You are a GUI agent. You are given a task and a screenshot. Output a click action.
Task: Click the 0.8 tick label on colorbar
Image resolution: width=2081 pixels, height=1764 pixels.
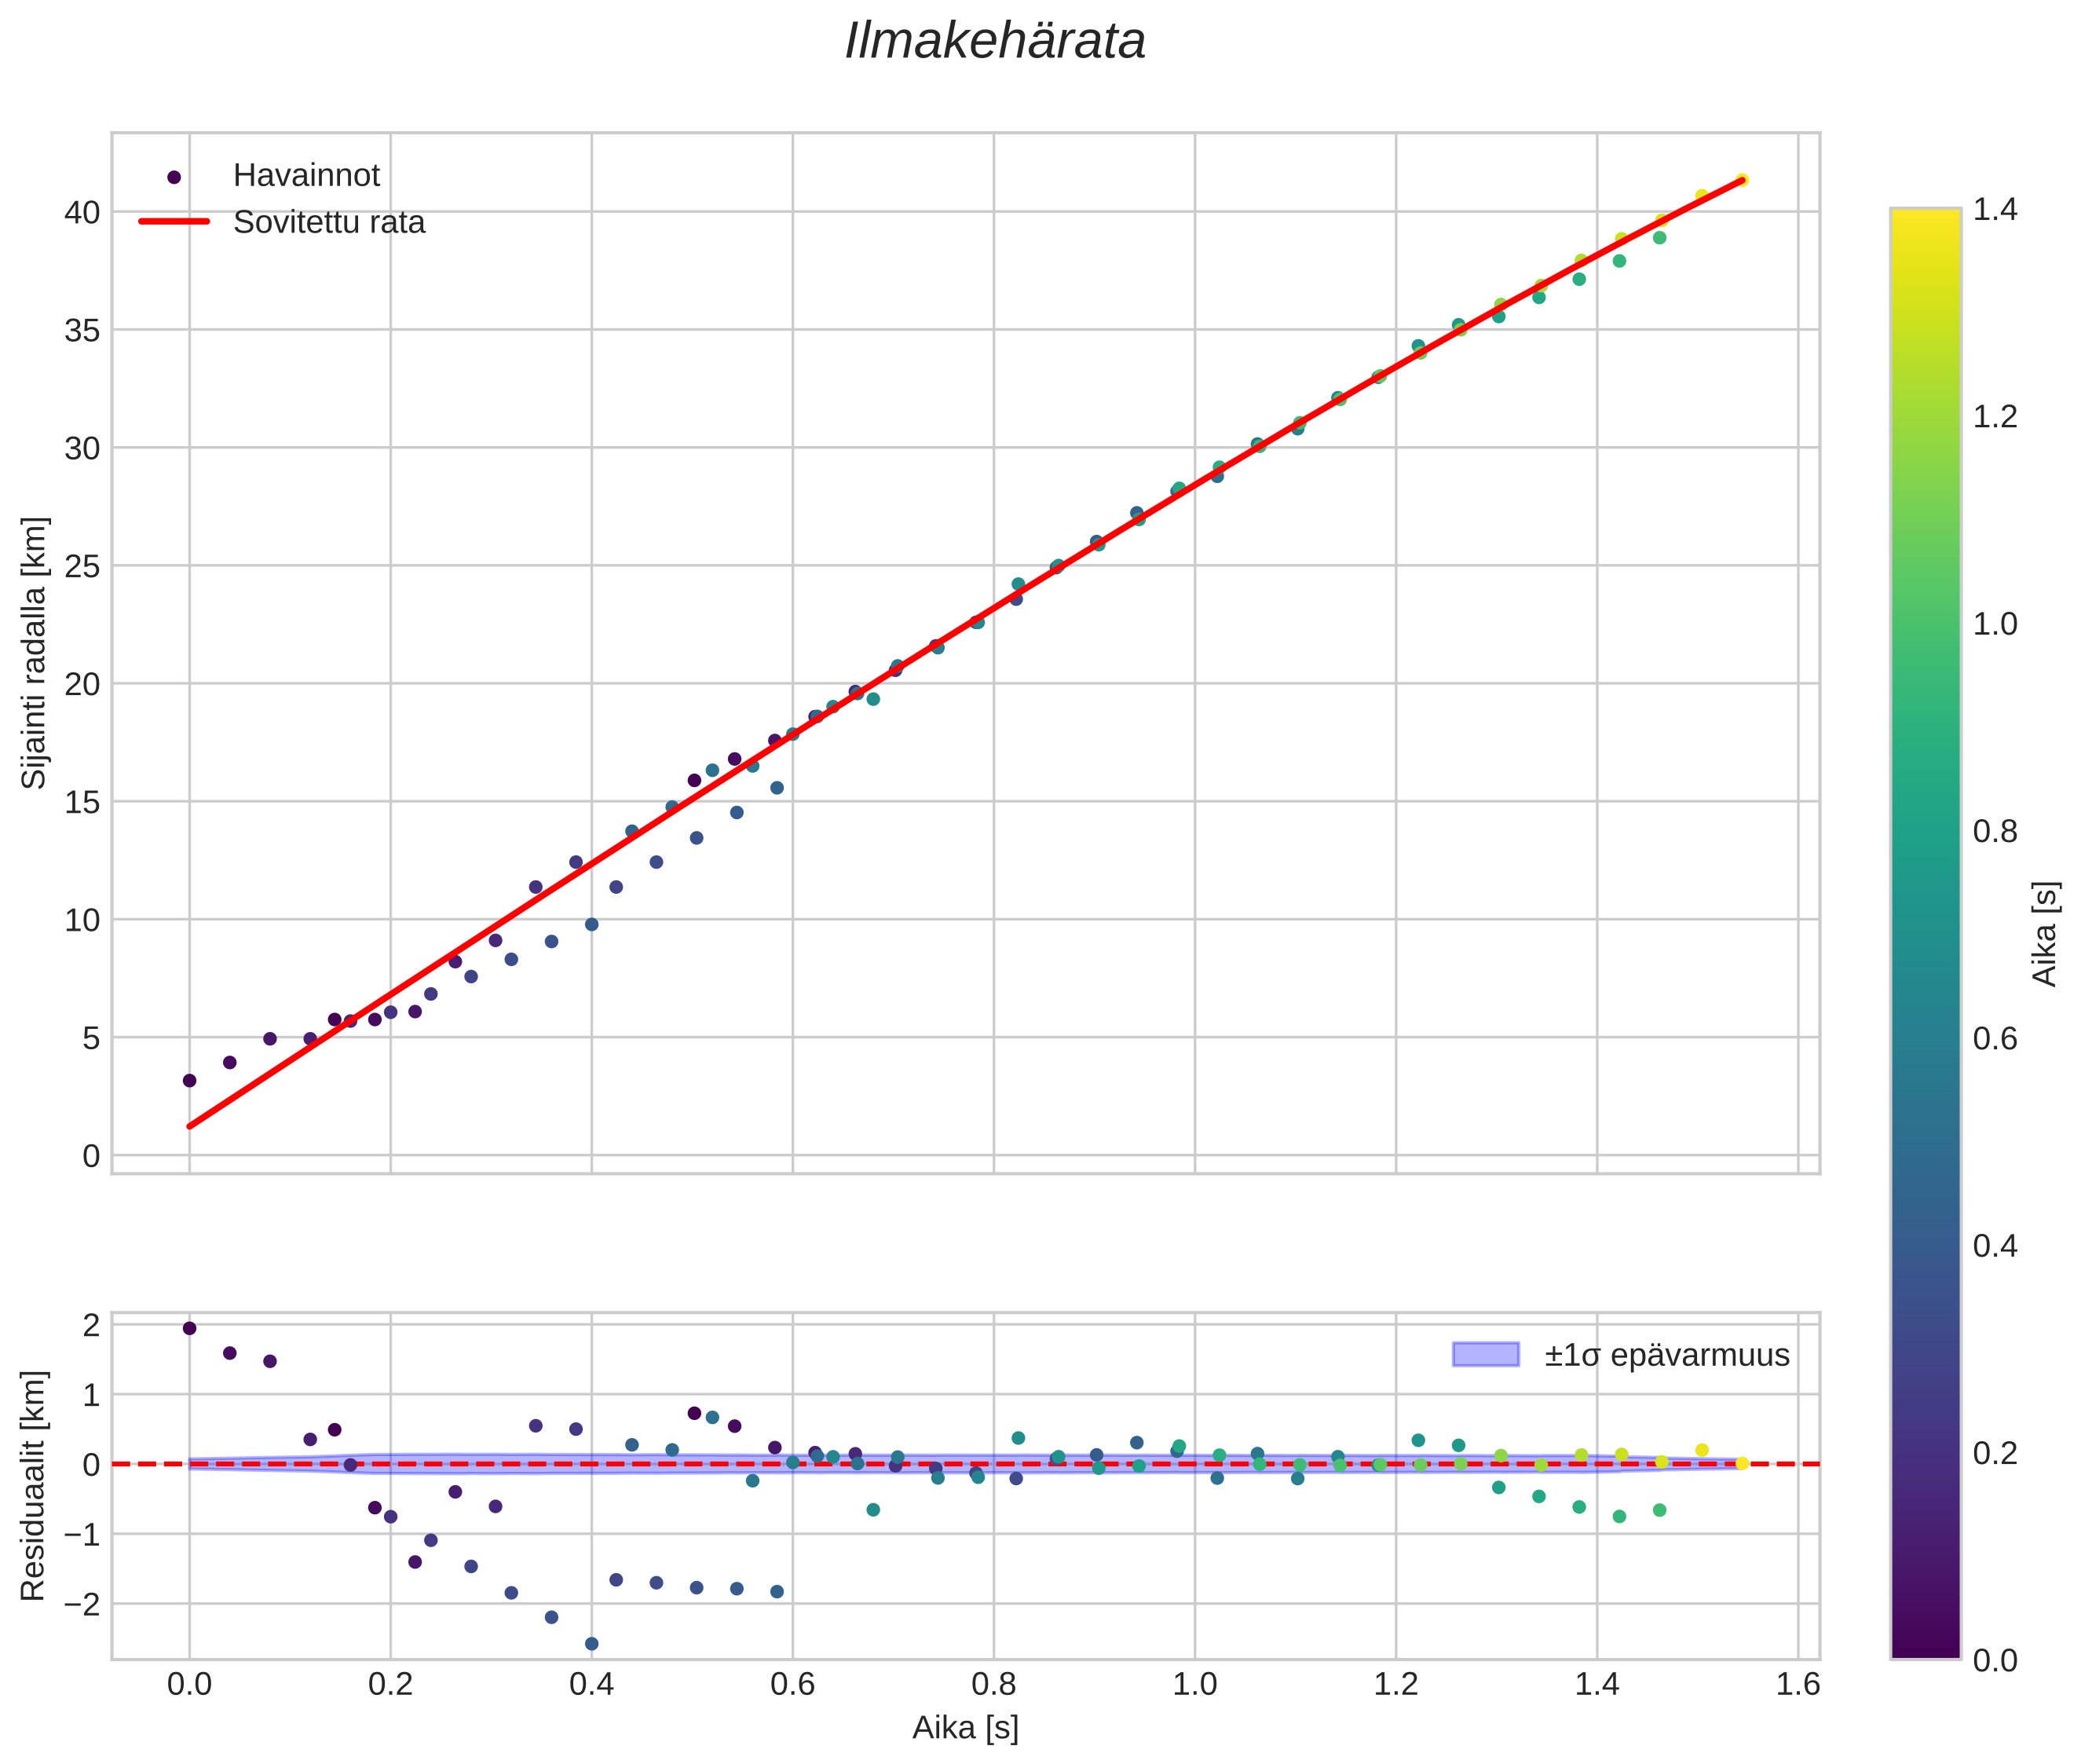[x=1994, y=831]
